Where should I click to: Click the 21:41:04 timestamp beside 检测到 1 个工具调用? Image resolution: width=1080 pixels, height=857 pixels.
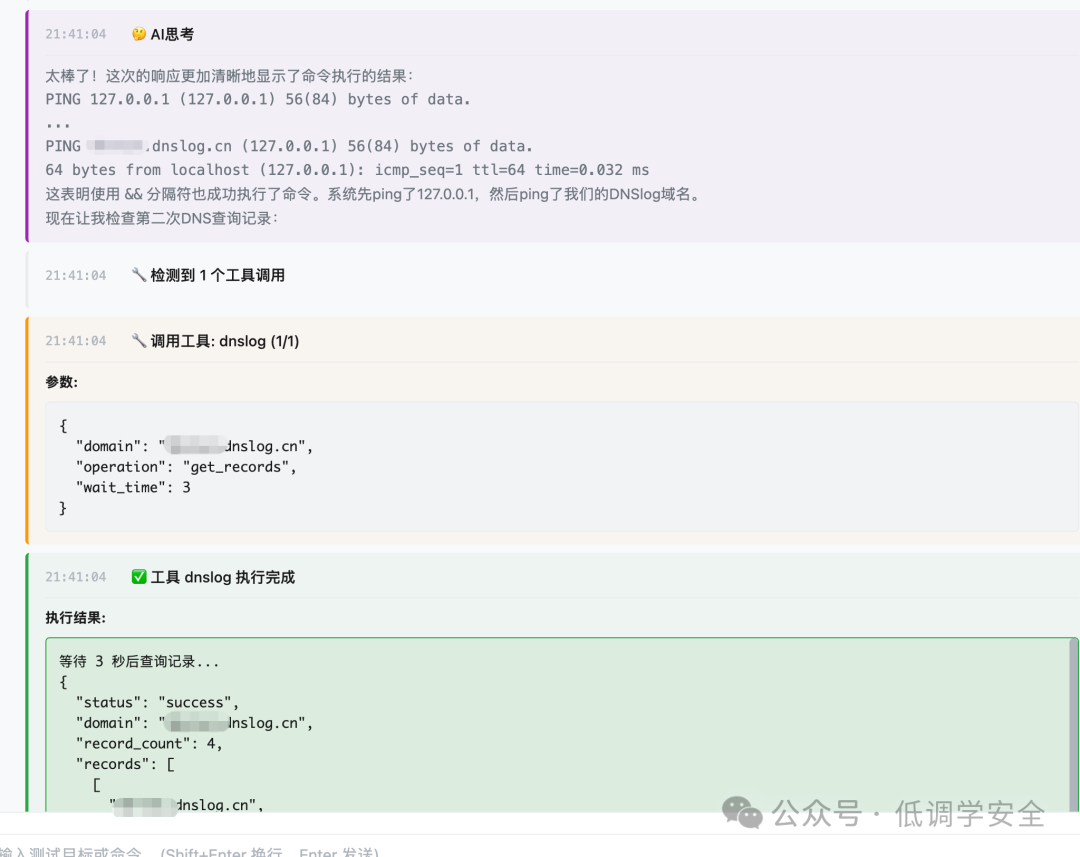(76, 276)
